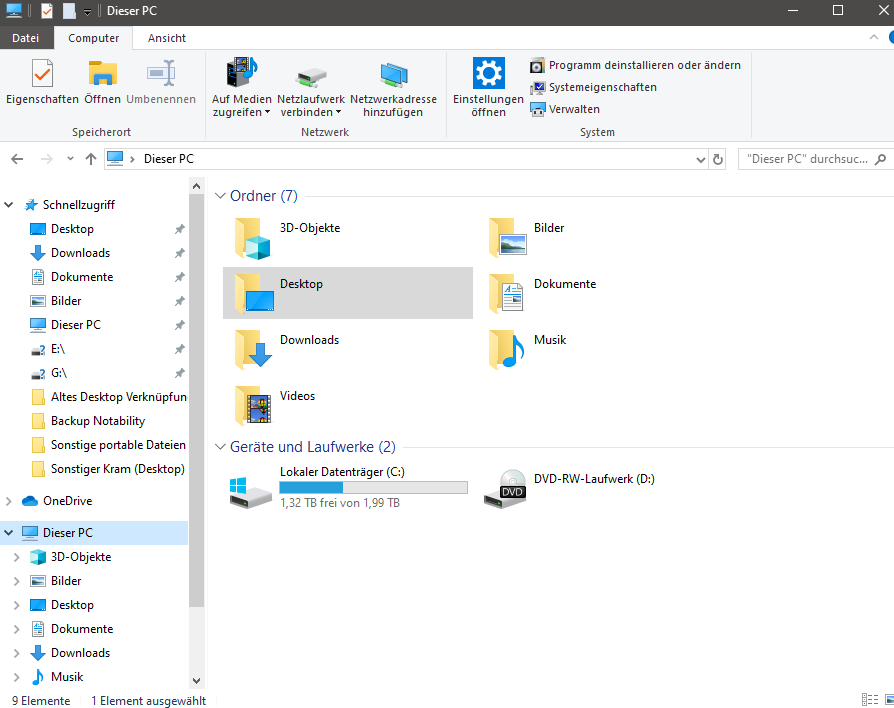Screen dimensions: 894x708
Task: Open Netzlaufwerk verbinden dropdown
Action: [311, 87]
